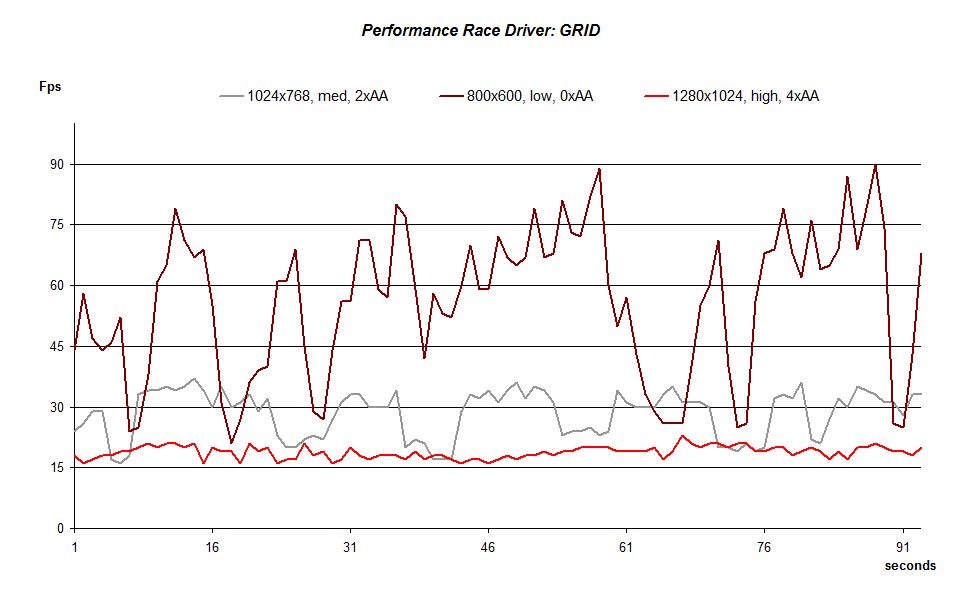Click the x-axis value "61"
This screenshot has height=597, width=965.
tap(626, 548)
